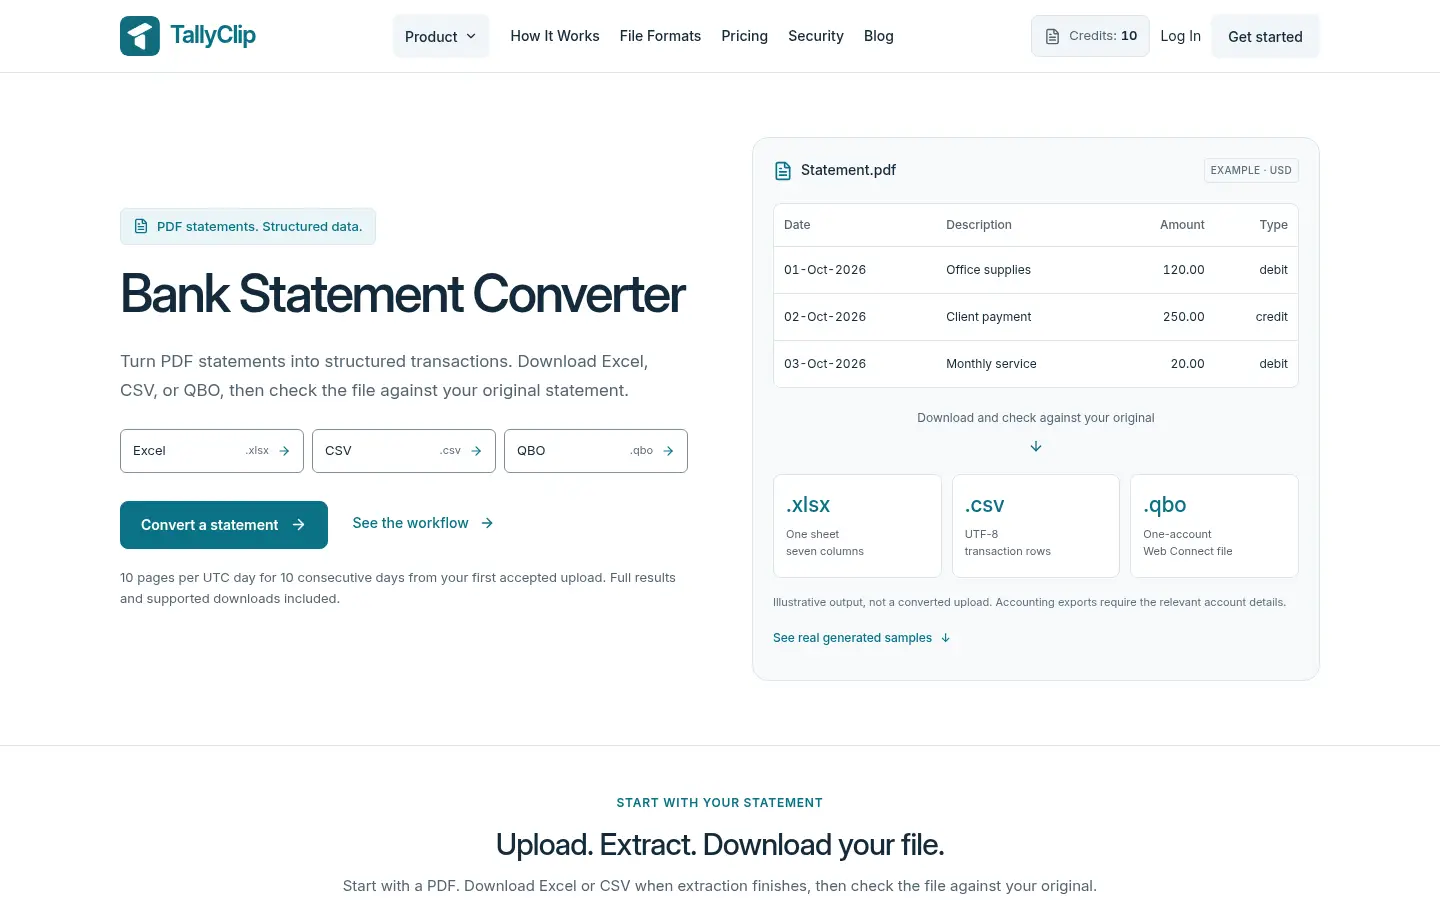1440x900 pixels.
Task: Click the 250.00 amount cell
Action: [1183, 317]
